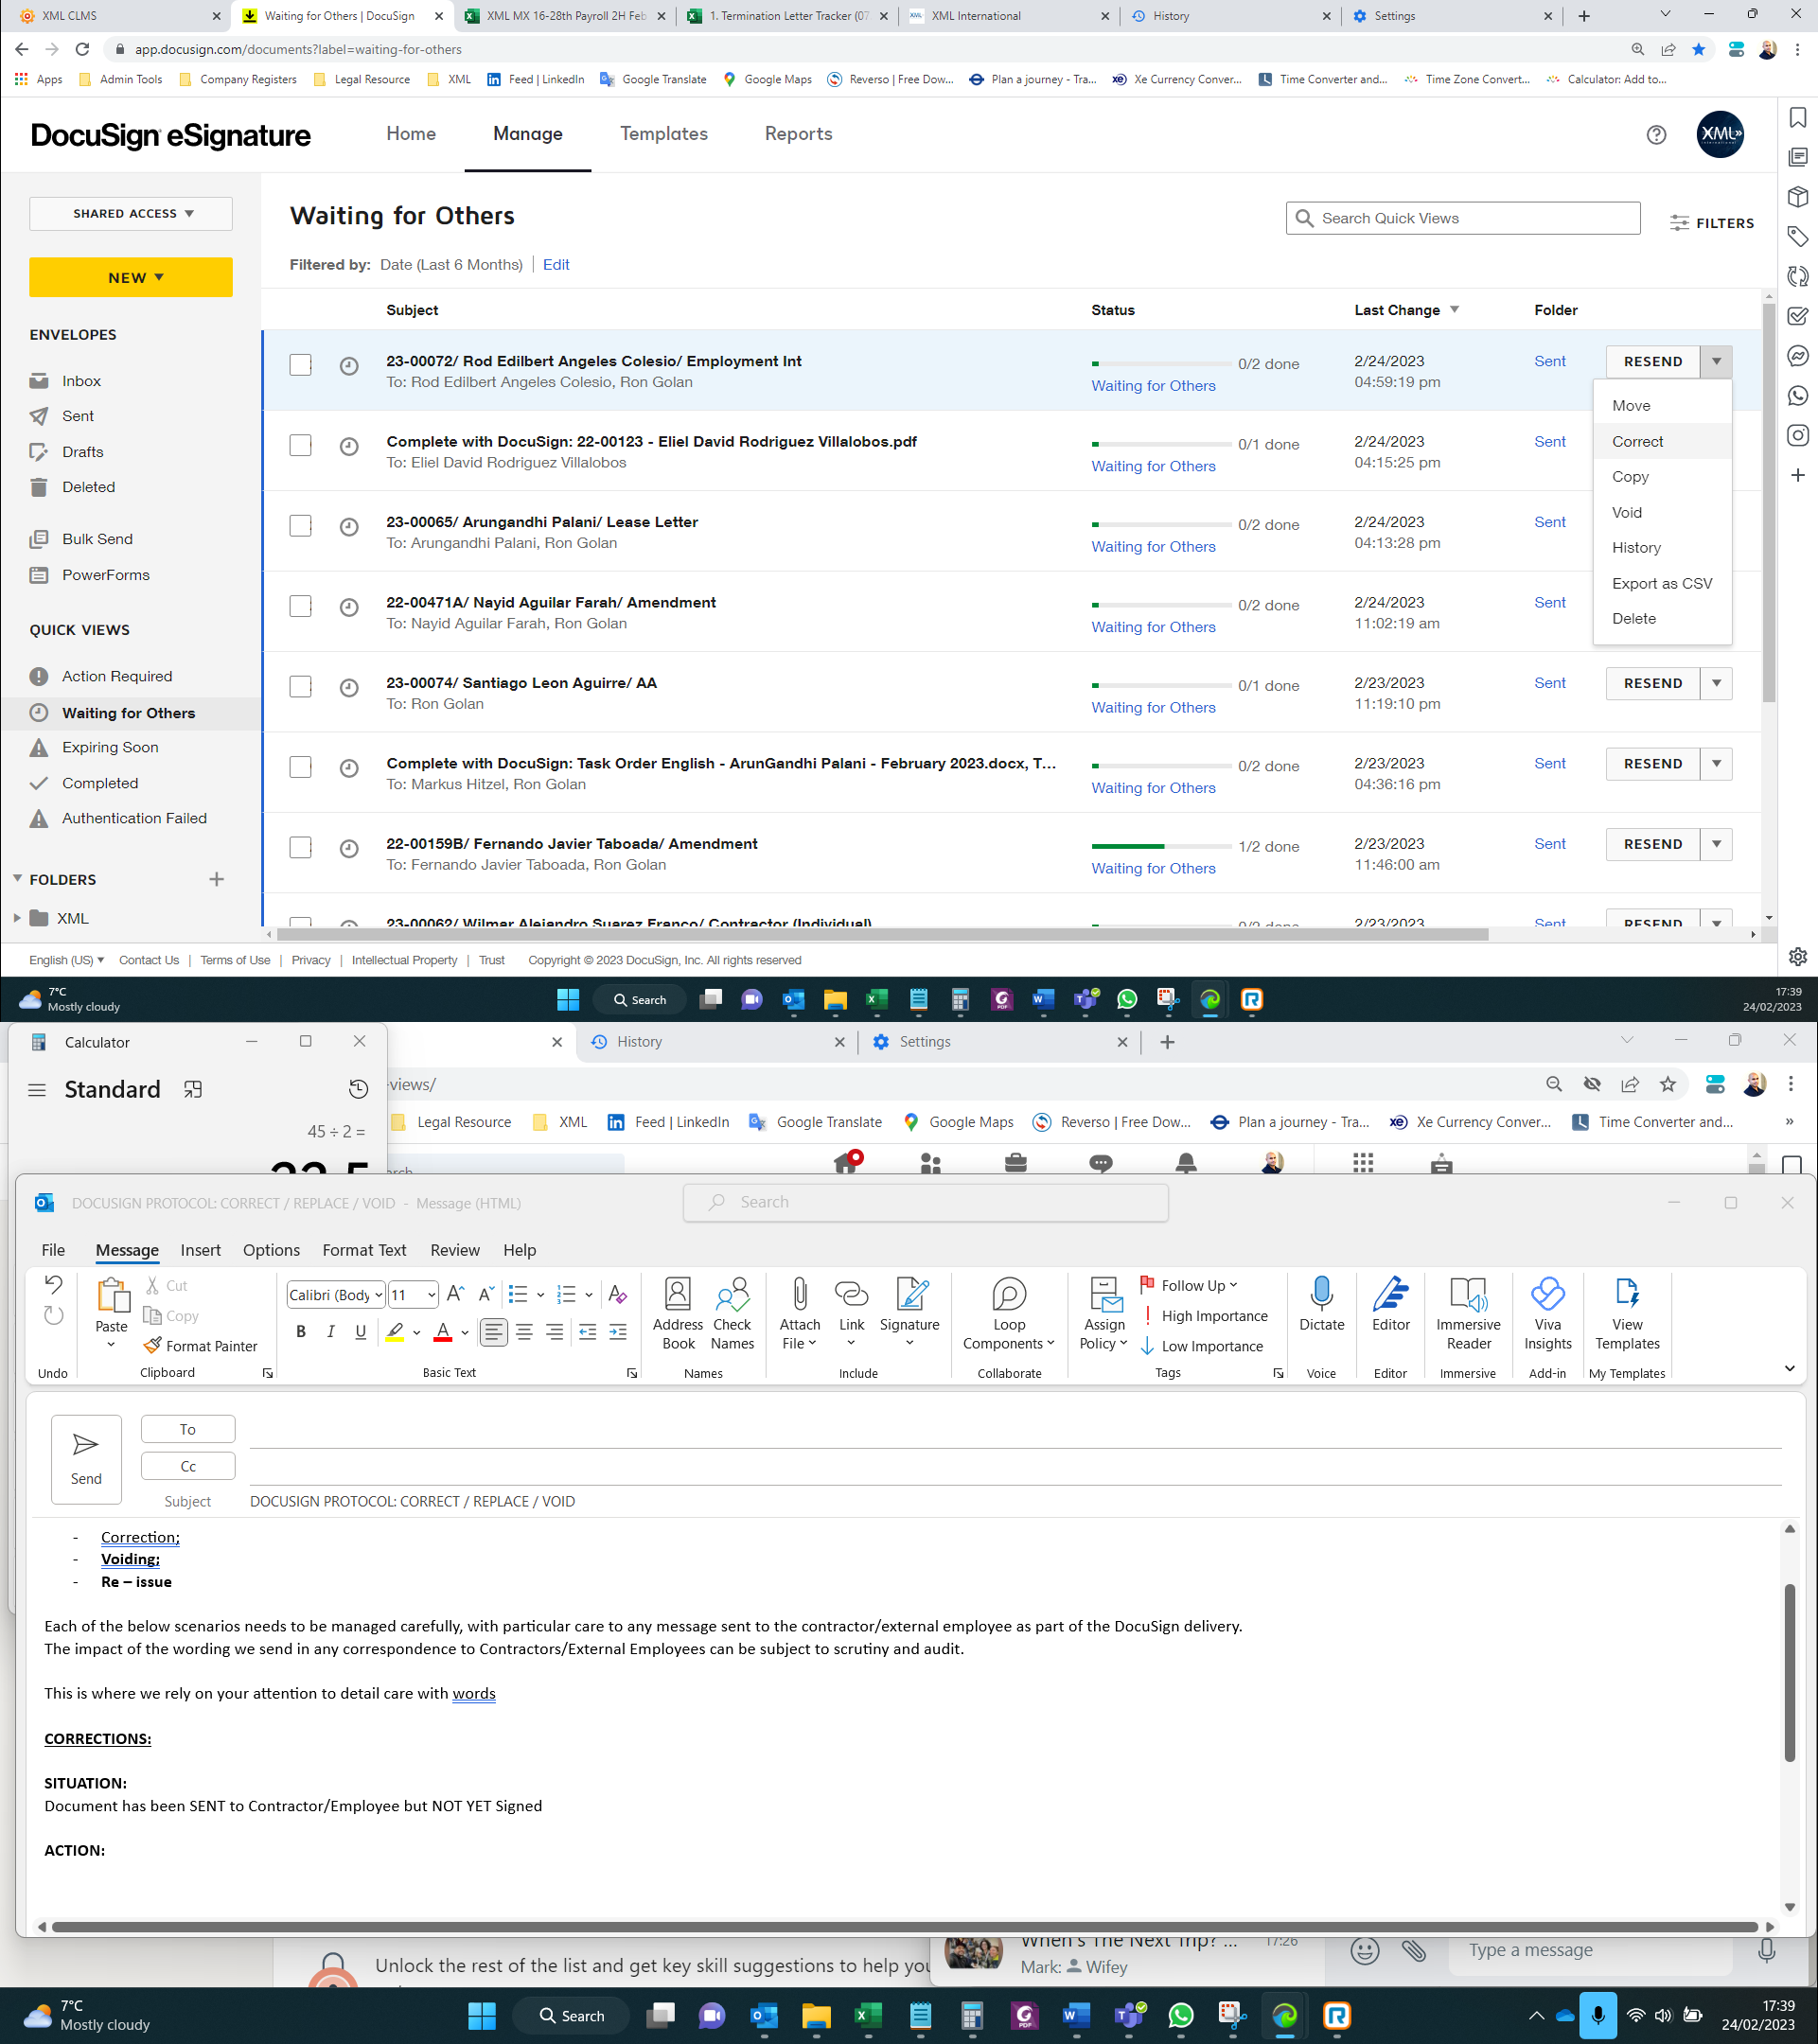Expand the SHARED ACCESS dropdown
Screen dimensions: 1818x2044
pyautogui.click(x=130, y=213)
